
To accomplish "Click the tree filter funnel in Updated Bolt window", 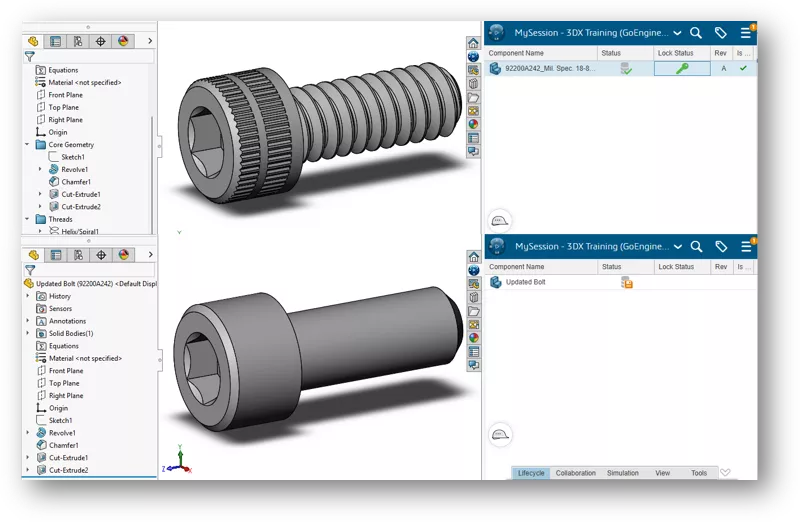I will [x=30, y=270].
